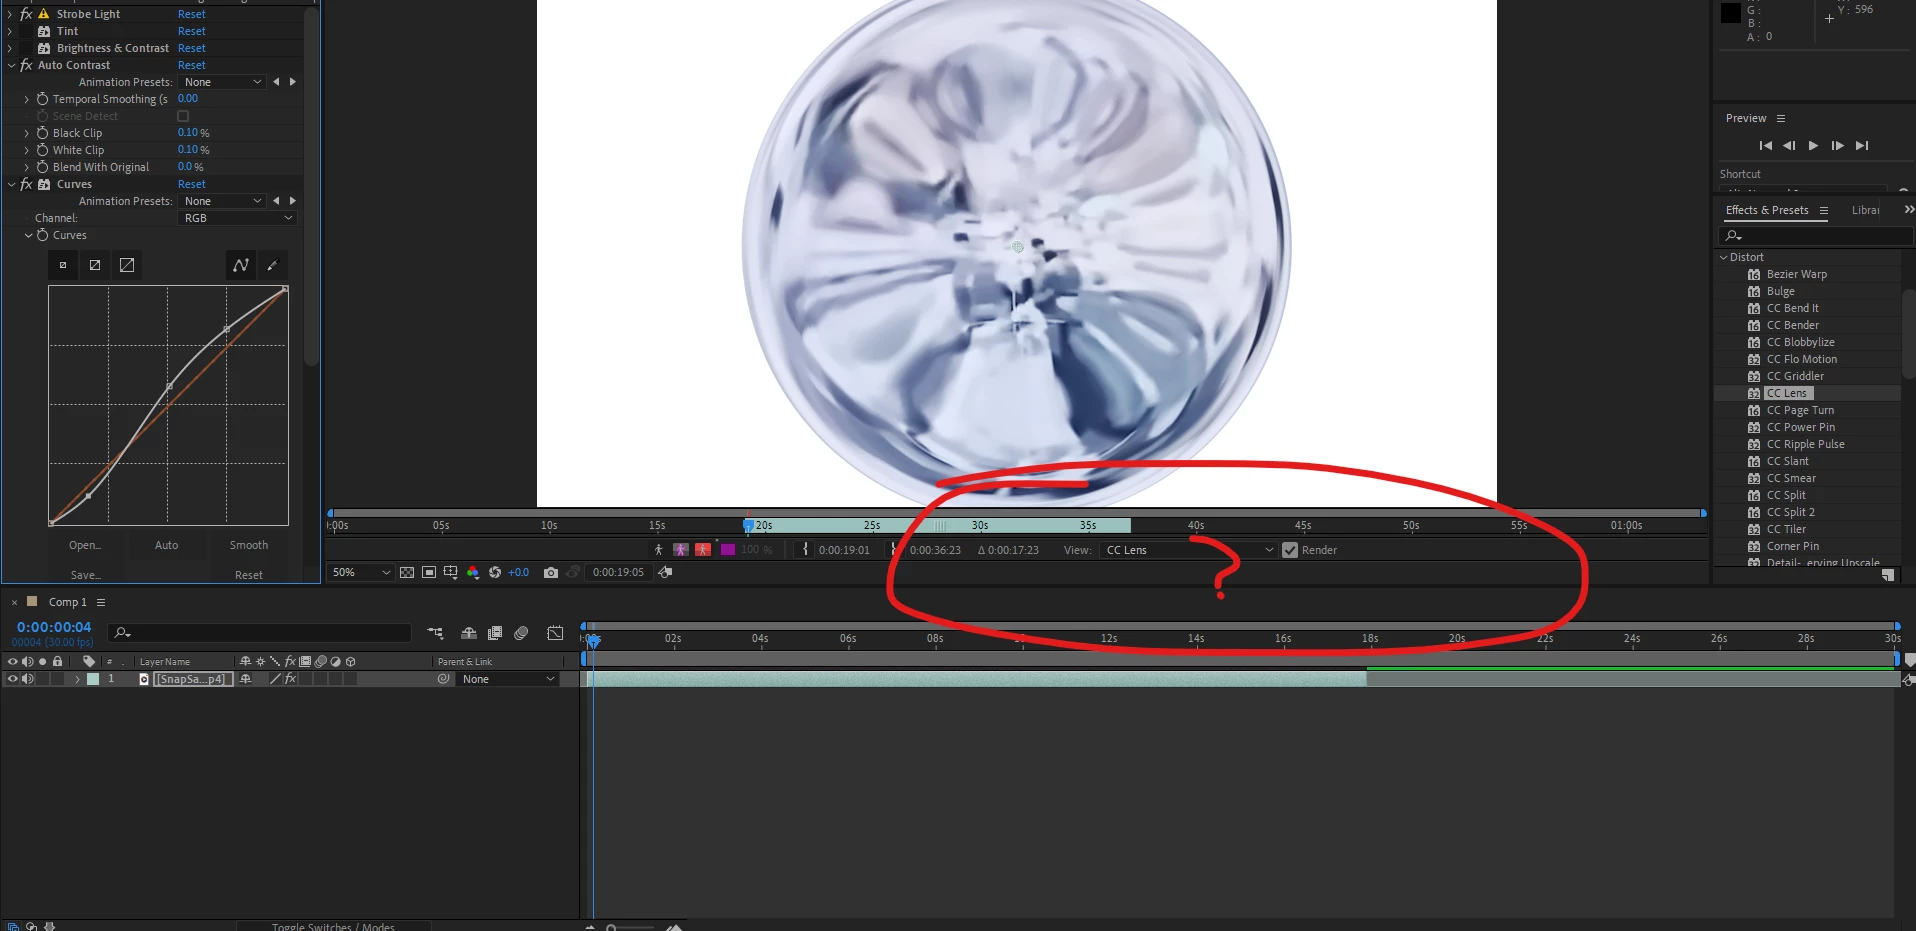The width and height of the screenshot is (1916, 931).
Task: Hide the SnapSa layer with its eye icon
Action: (13, 679)
